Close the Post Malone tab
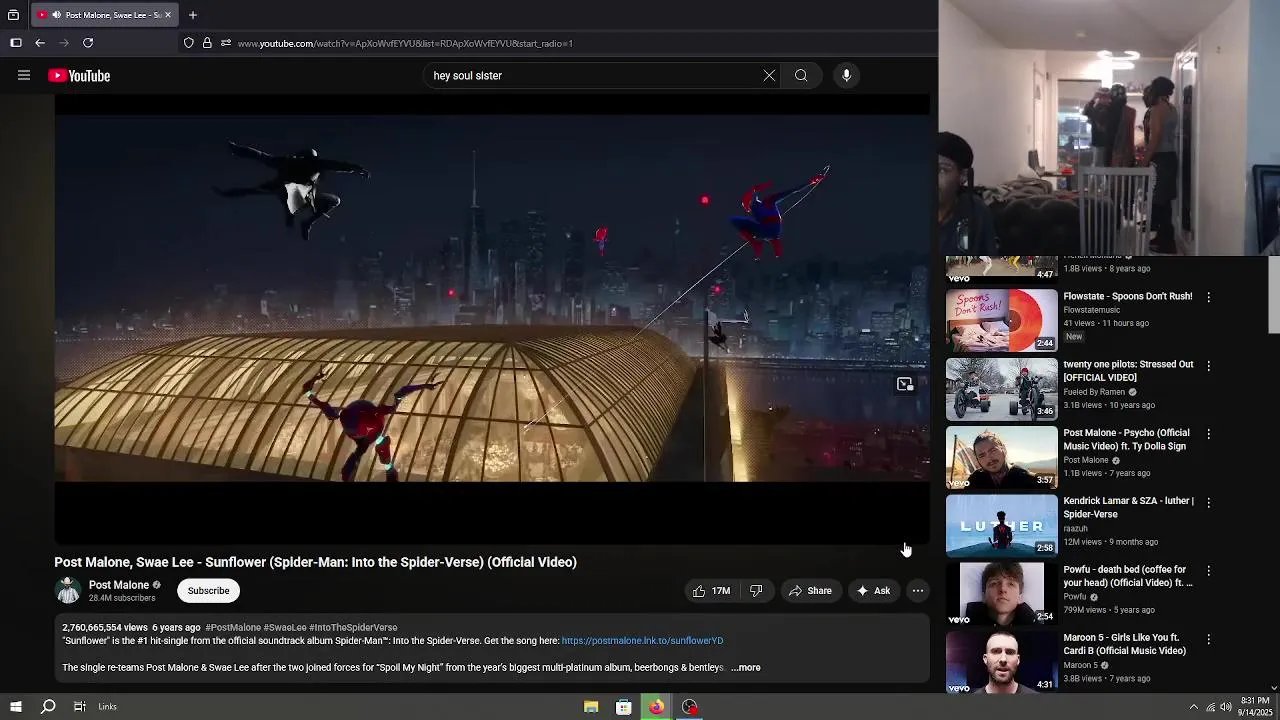The width and height of the screenshot is (1280, 720). click(168, 15)
